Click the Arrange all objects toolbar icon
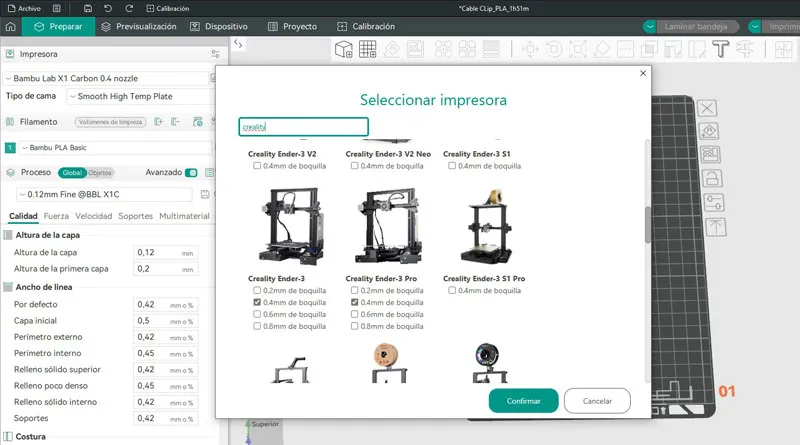Screen dimensions: 800x445 point(415,50)
